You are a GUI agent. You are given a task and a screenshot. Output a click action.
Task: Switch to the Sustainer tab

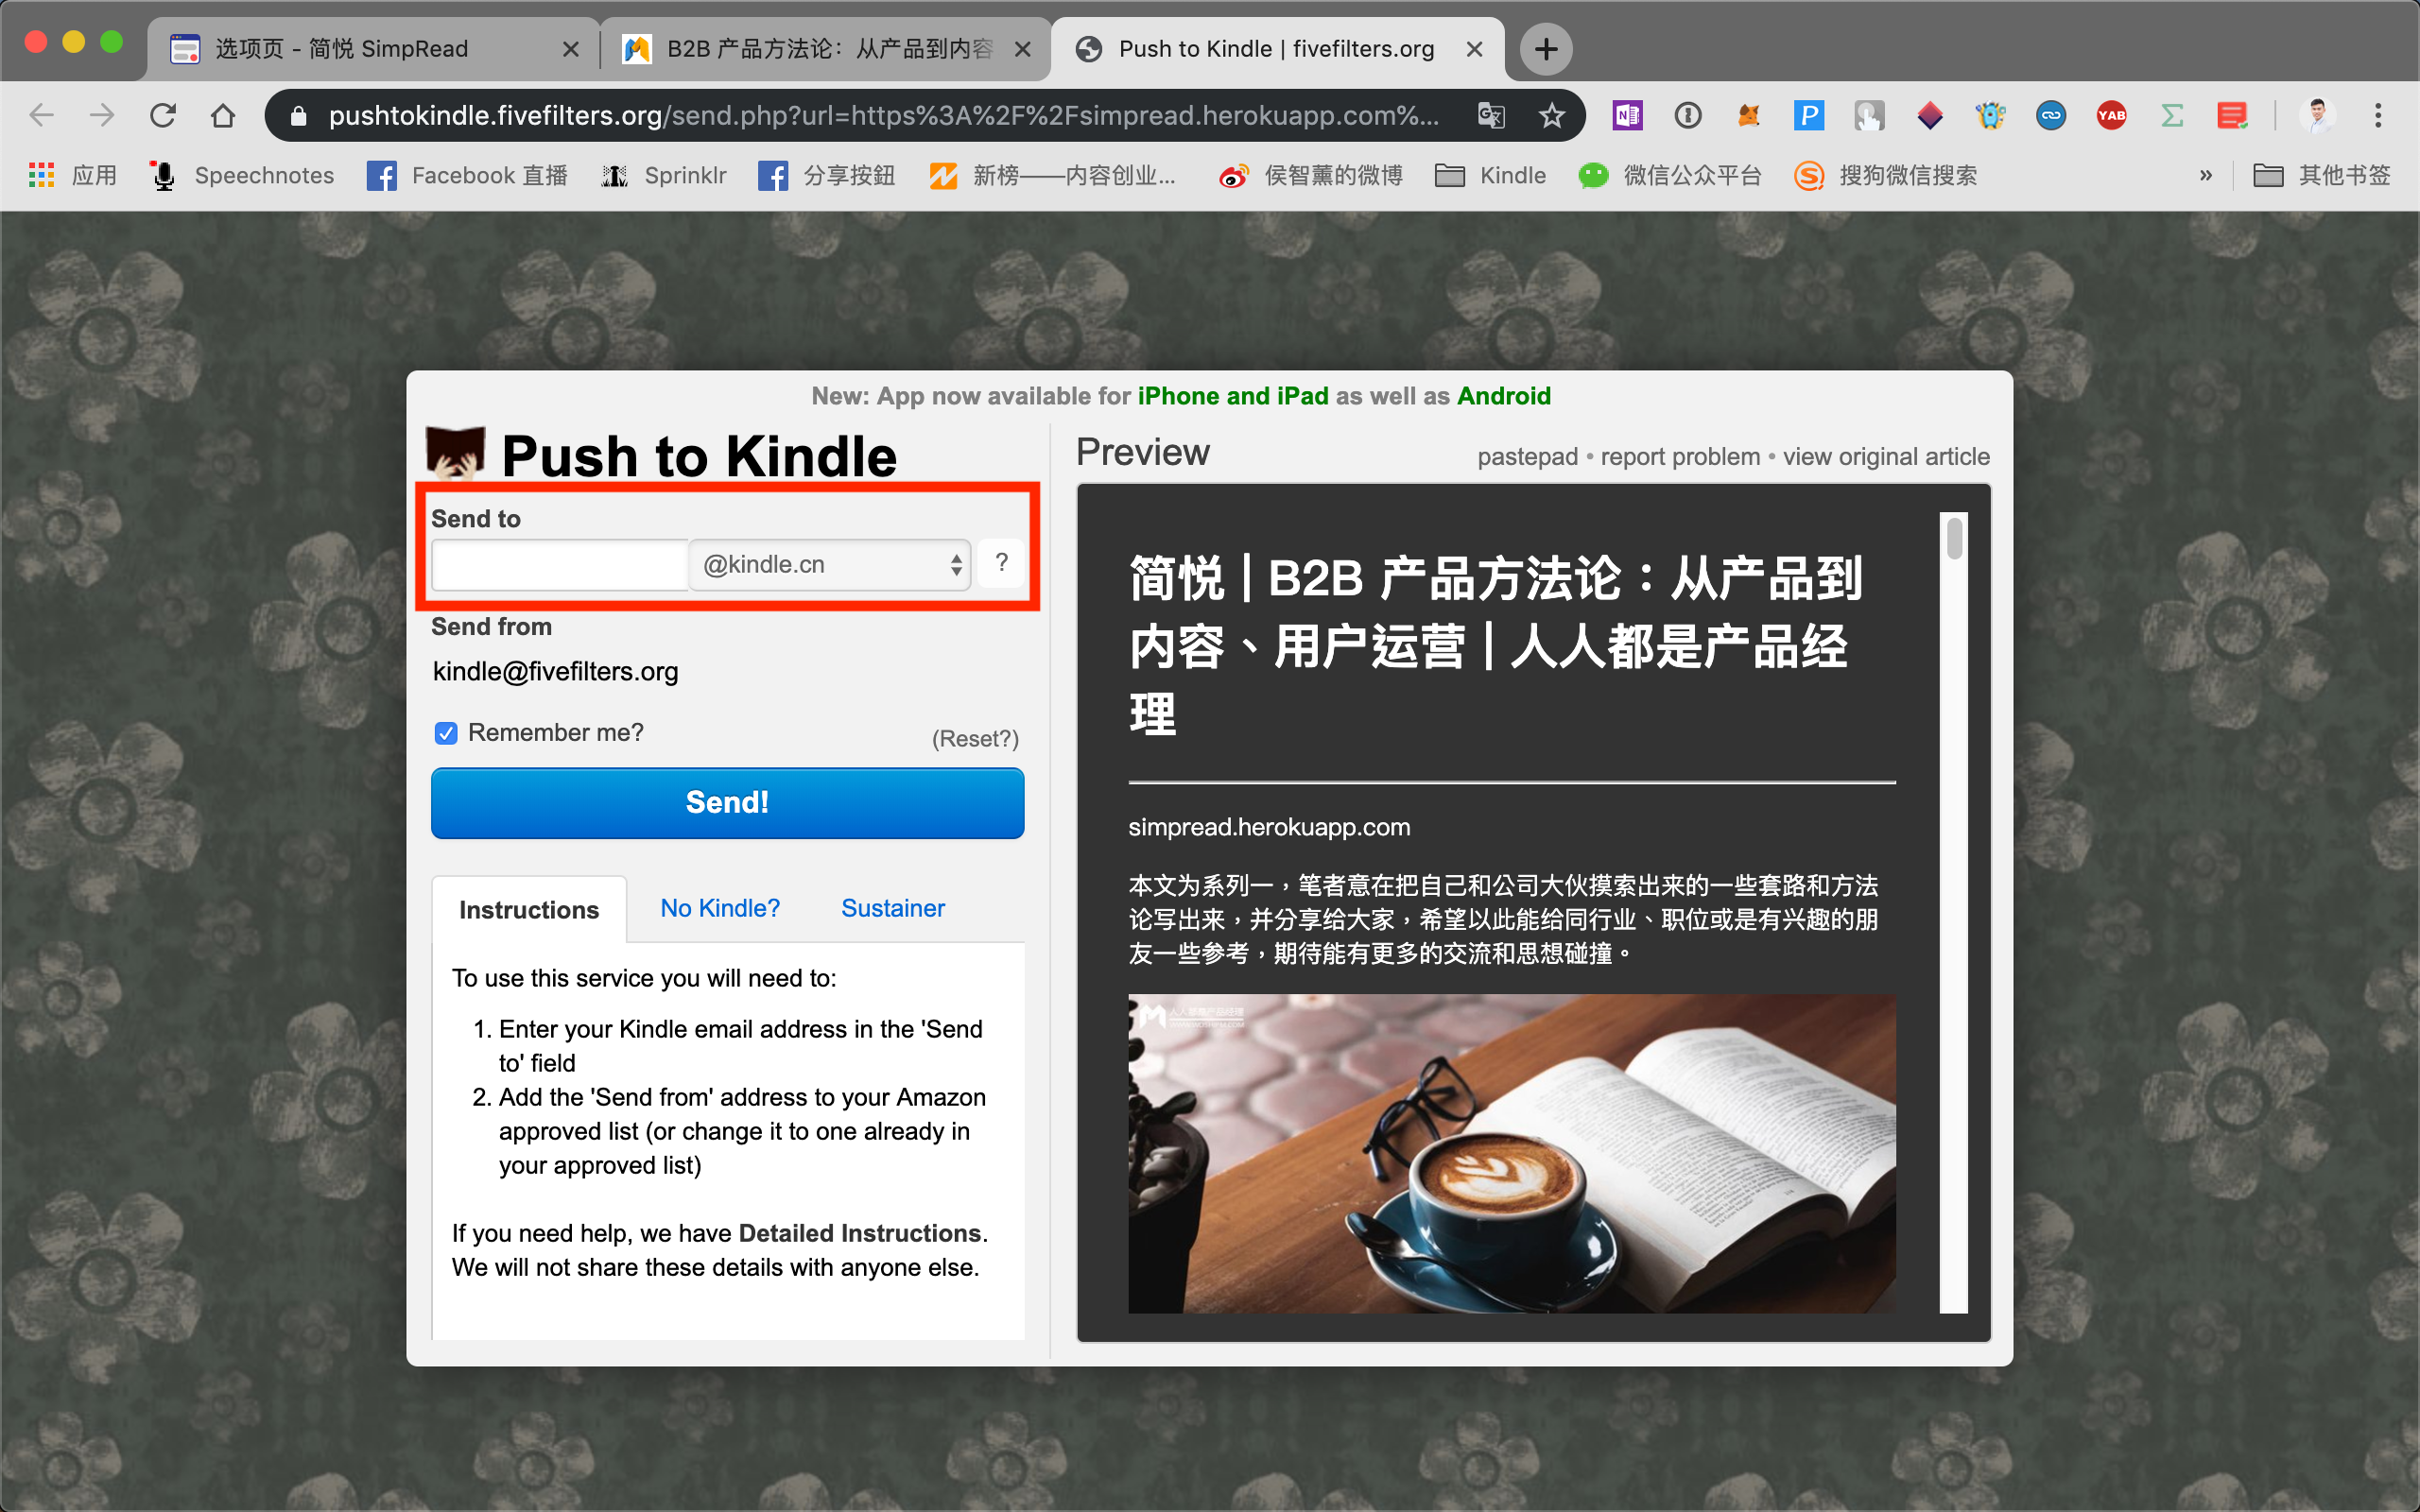[x=893, y=908]
